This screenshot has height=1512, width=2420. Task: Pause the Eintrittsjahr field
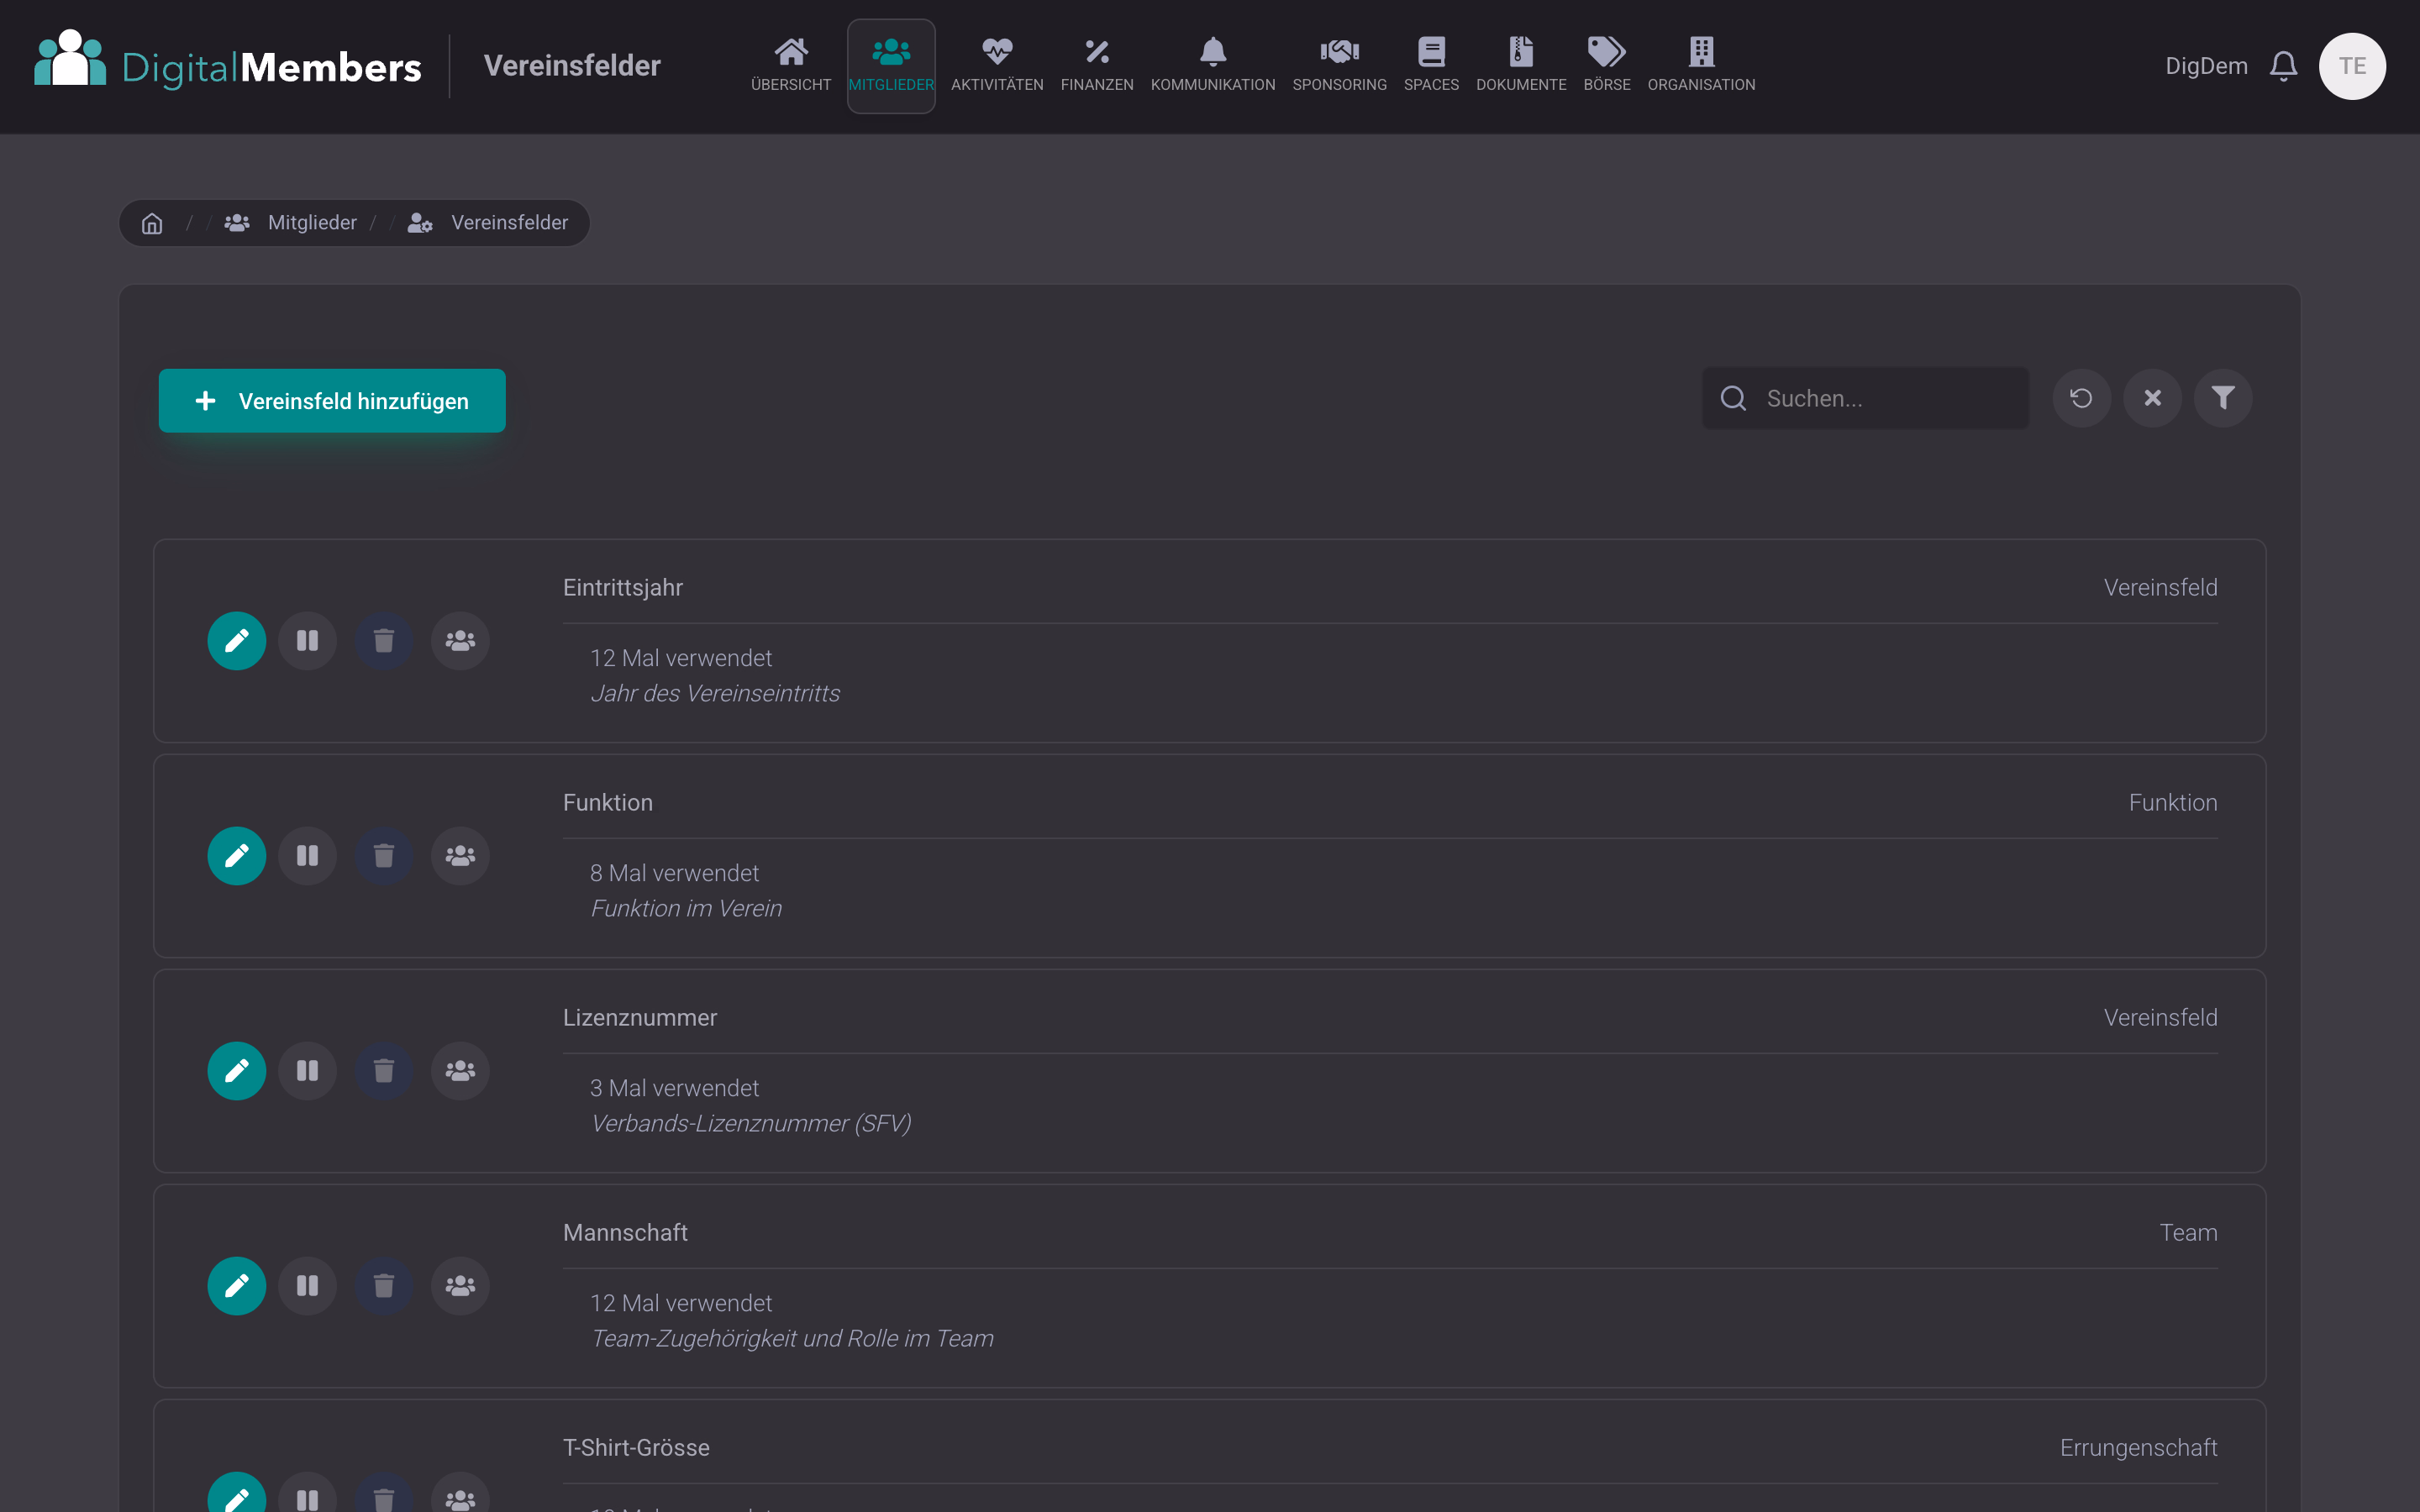point(307,641)
